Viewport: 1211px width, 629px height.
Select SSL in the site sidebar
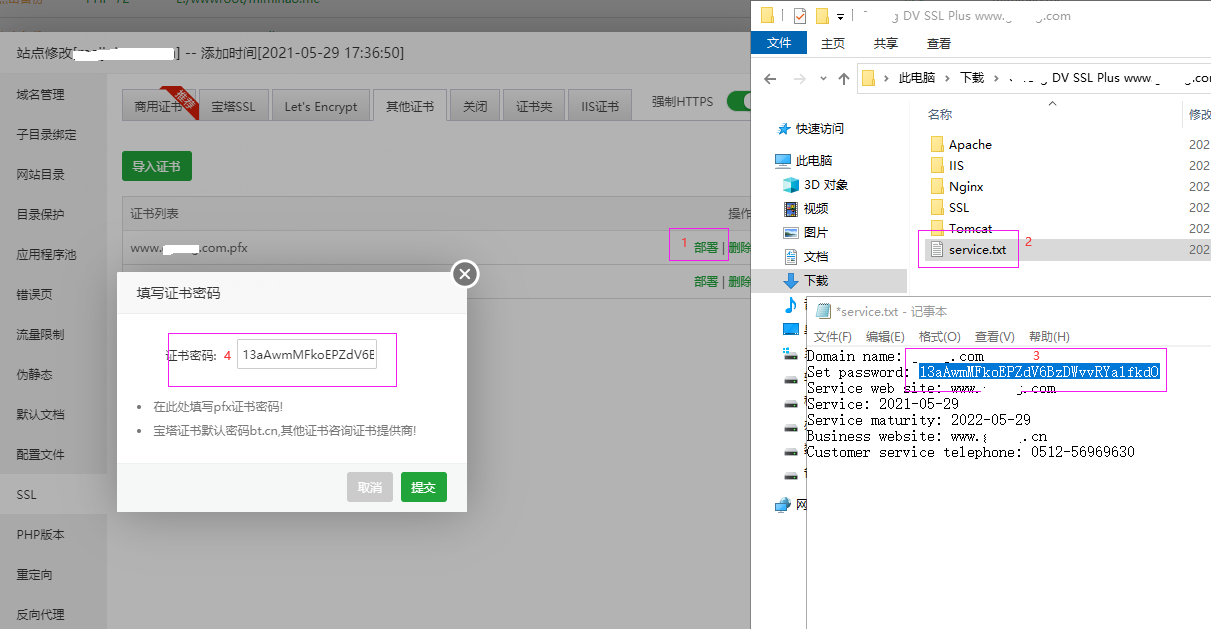pyautogui.click(x=26, y=494)
